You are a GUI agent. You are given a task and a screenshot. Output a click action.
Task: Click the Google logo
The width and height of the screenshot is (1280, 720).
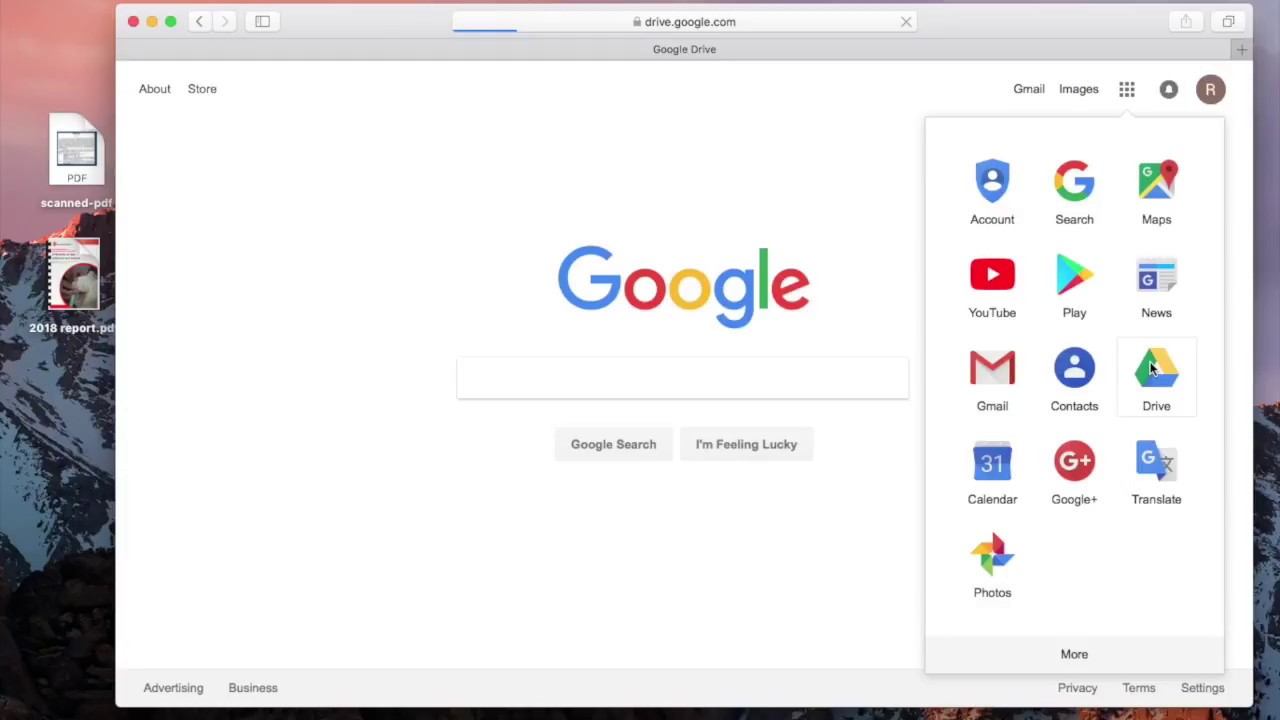point(683,286)
